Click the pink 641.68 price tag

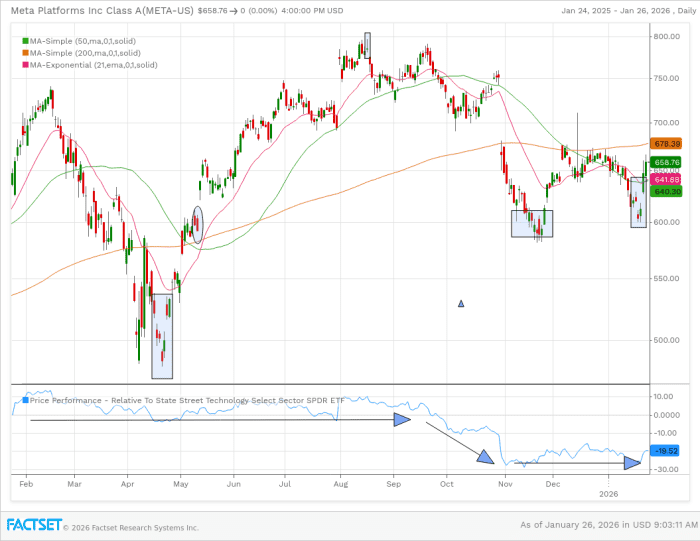click(667, 179)
